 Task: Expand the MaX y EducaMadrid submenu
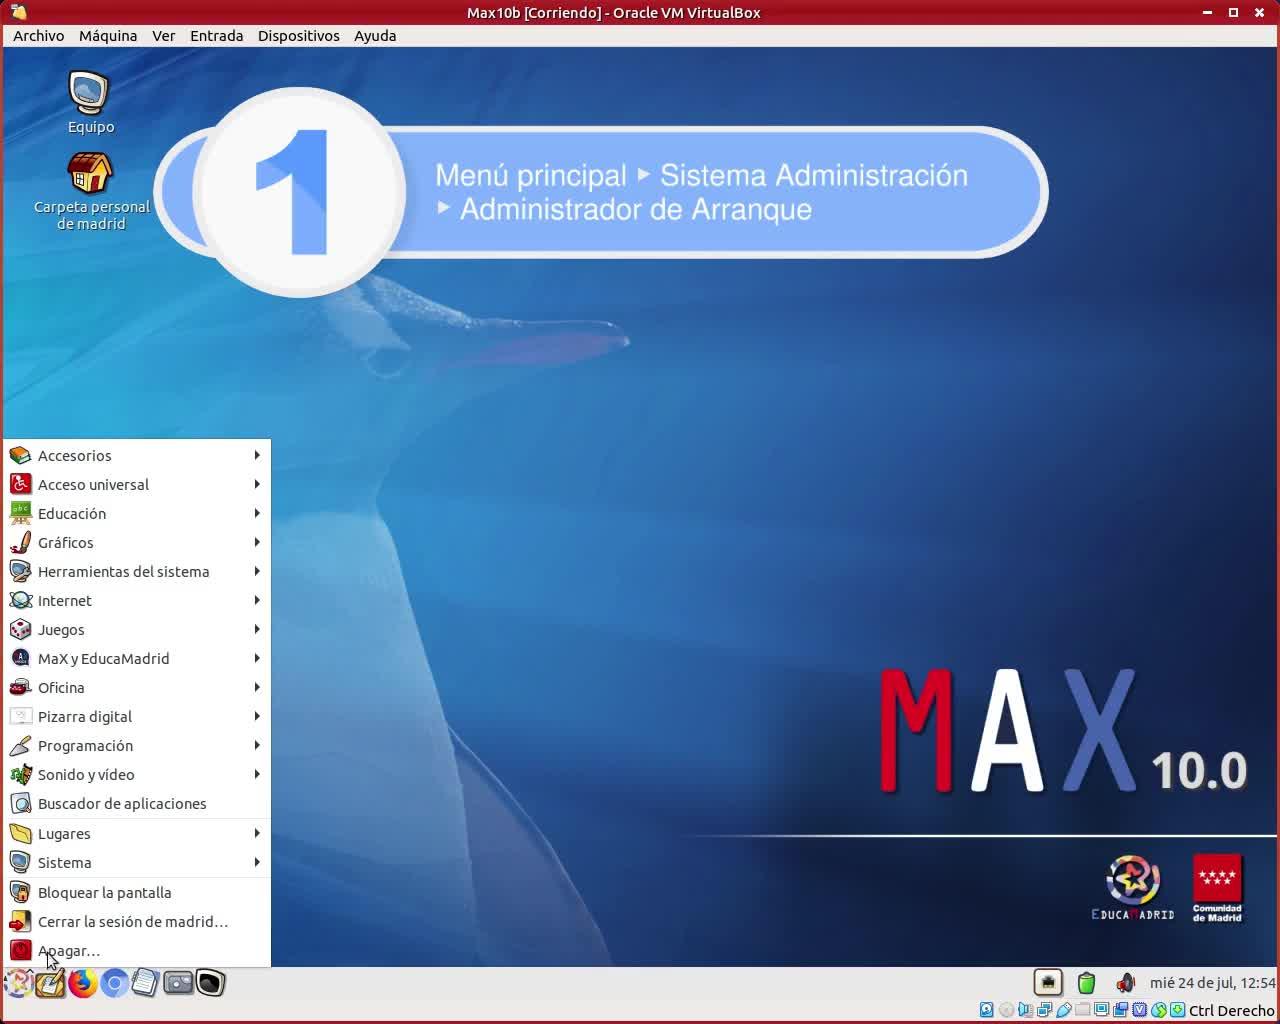[137, 658]
